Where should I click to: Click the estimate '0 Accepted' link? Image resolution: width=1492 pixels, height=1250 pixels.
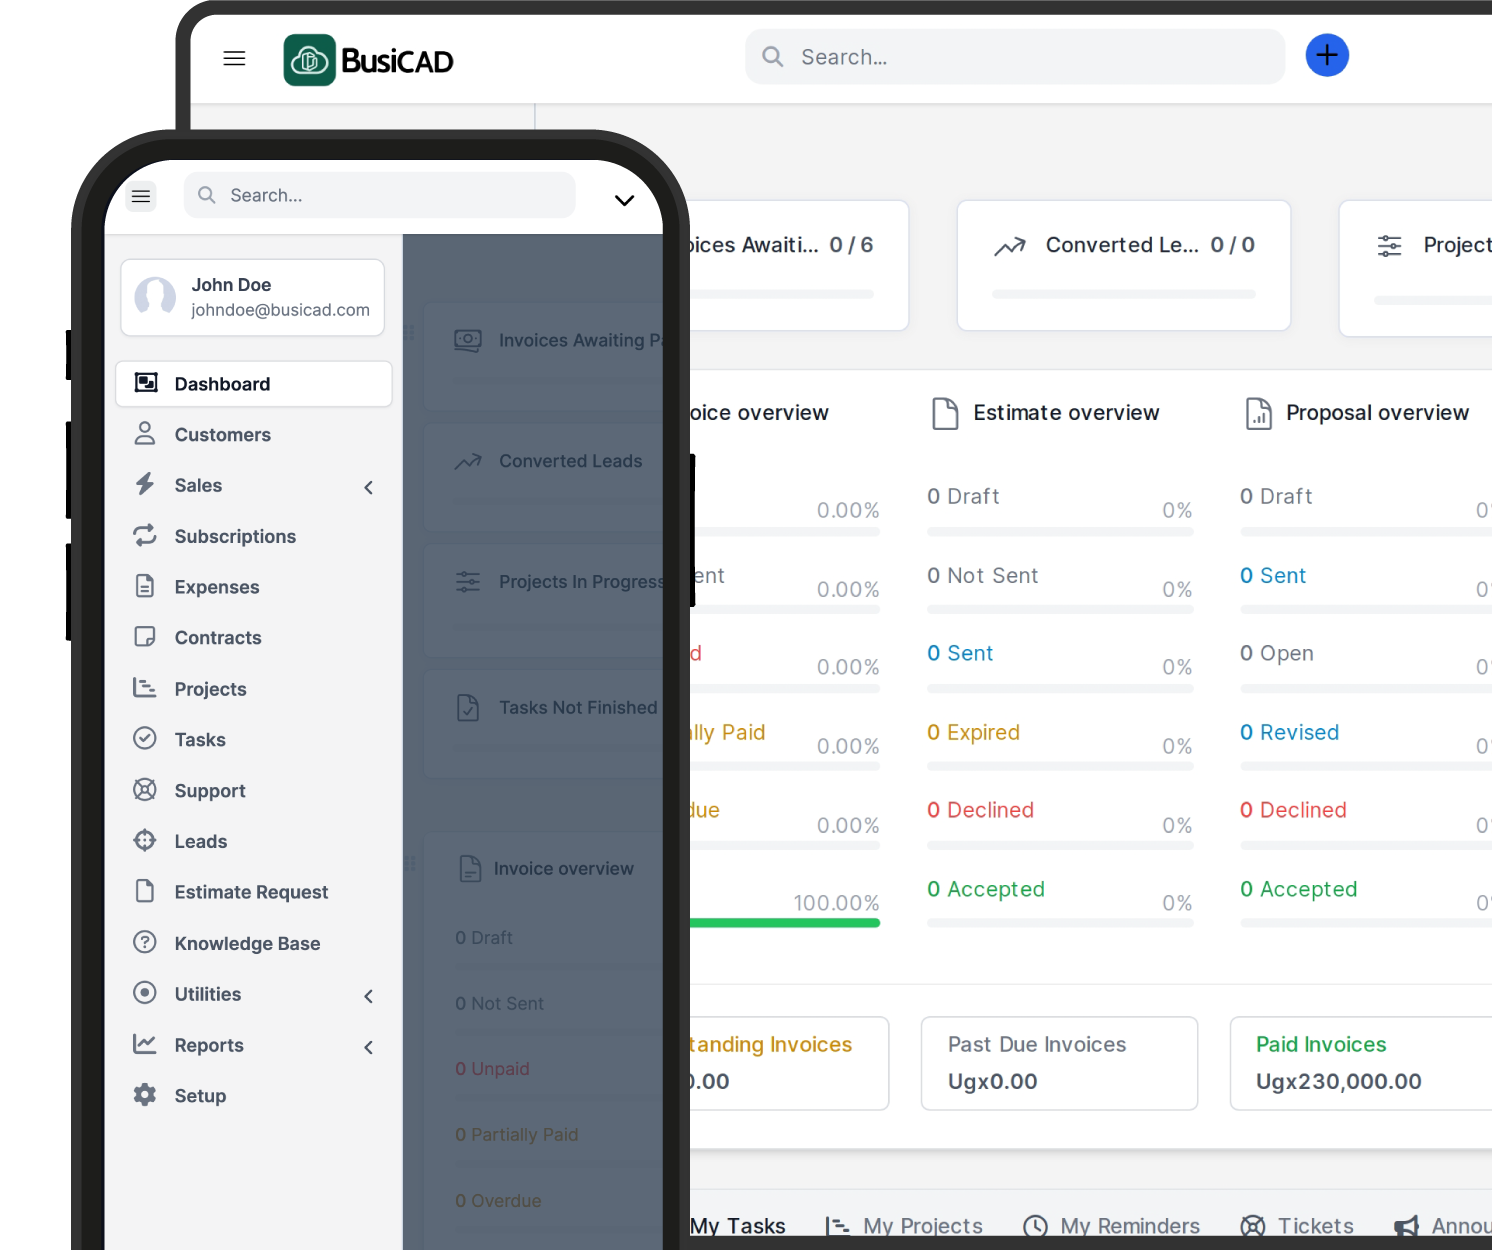pos(986,889)
